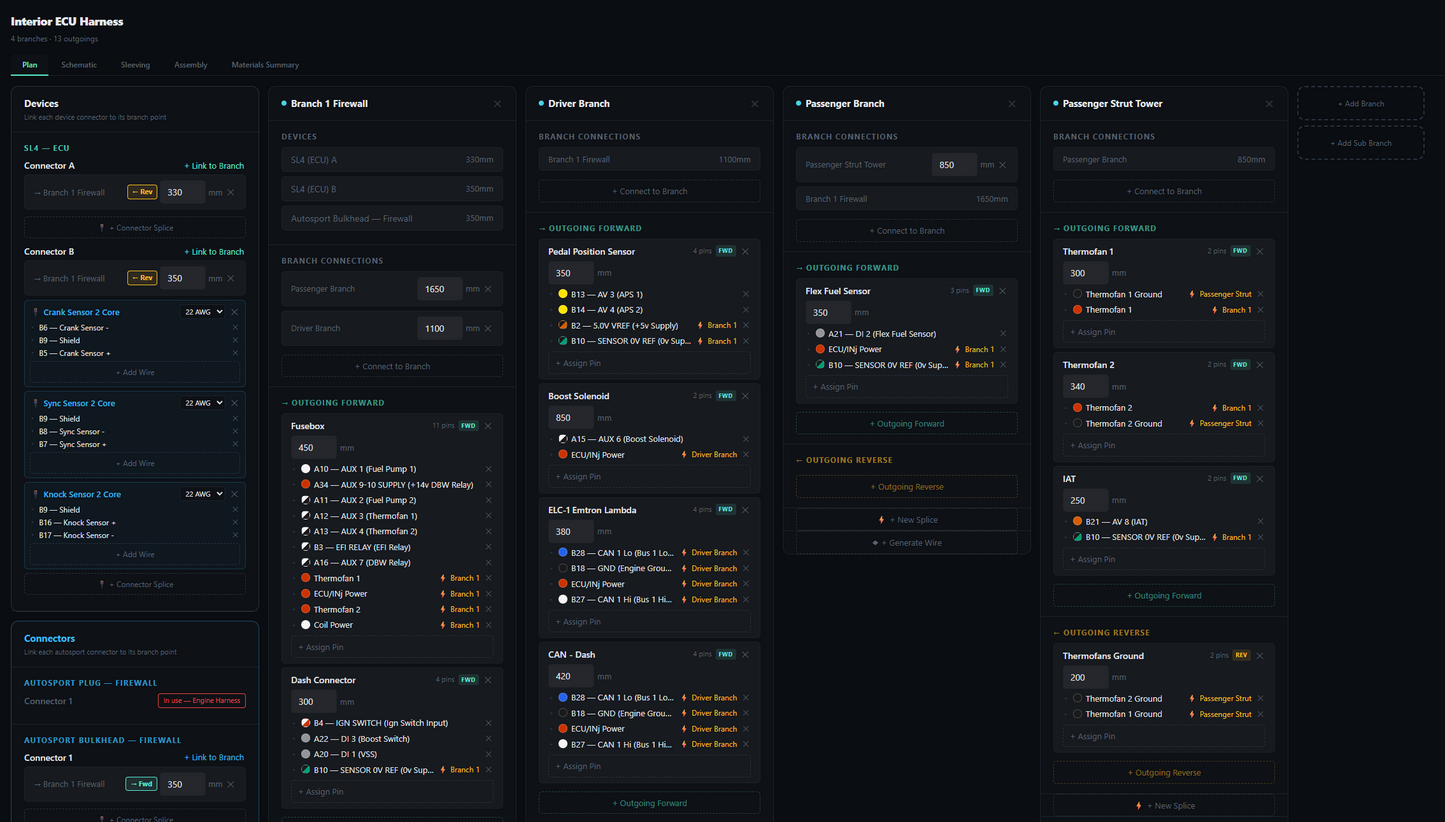1445x822 pixels.
Task: Click Assign Pin under ELC-1 Emtron Lambda
Action: click(649, 622)
